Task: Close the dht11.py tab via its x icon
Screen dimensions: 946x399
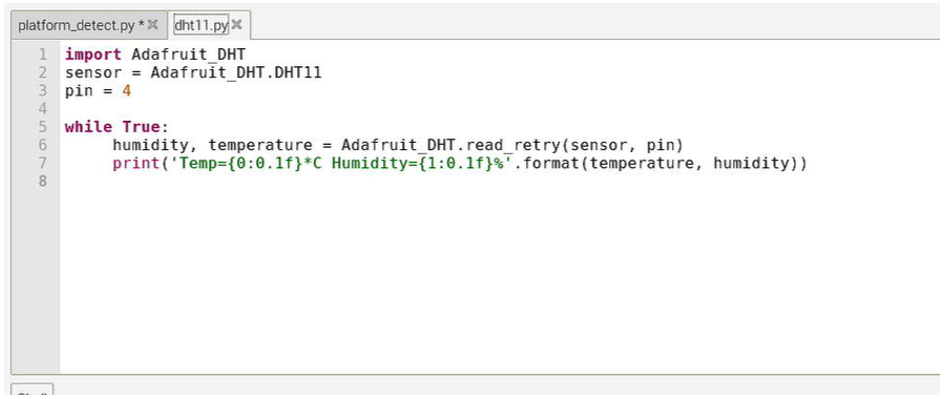Action: coord(237,25)
